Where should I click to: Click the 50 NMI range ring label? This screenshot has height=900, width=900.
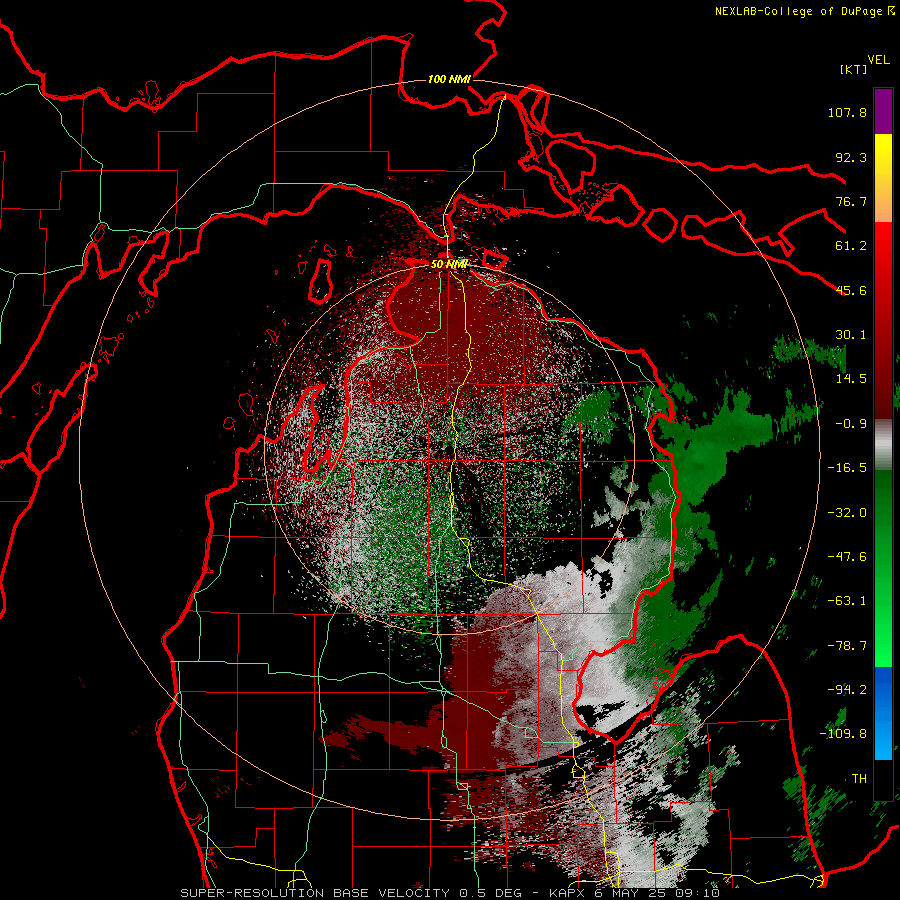click(449, 264)
